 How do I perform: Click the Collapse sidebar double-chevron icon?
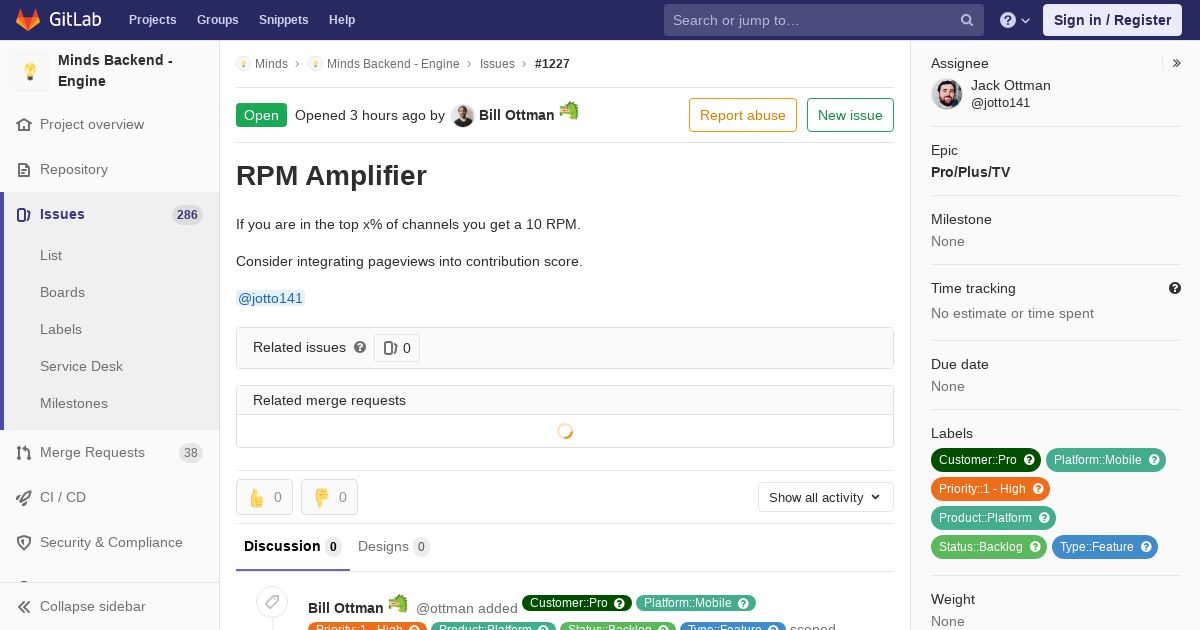(x=24, y=607)
